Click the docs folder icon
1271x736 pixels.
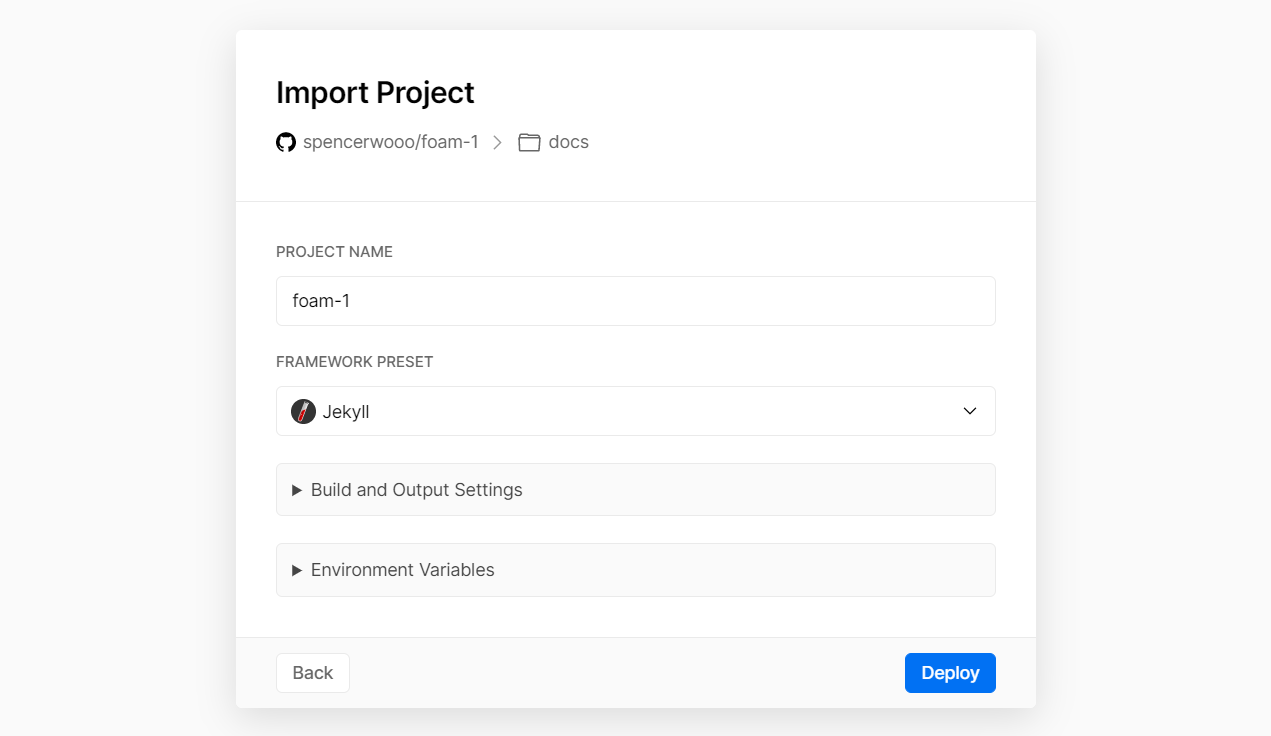pyautogui.click(x=529, y=142)
